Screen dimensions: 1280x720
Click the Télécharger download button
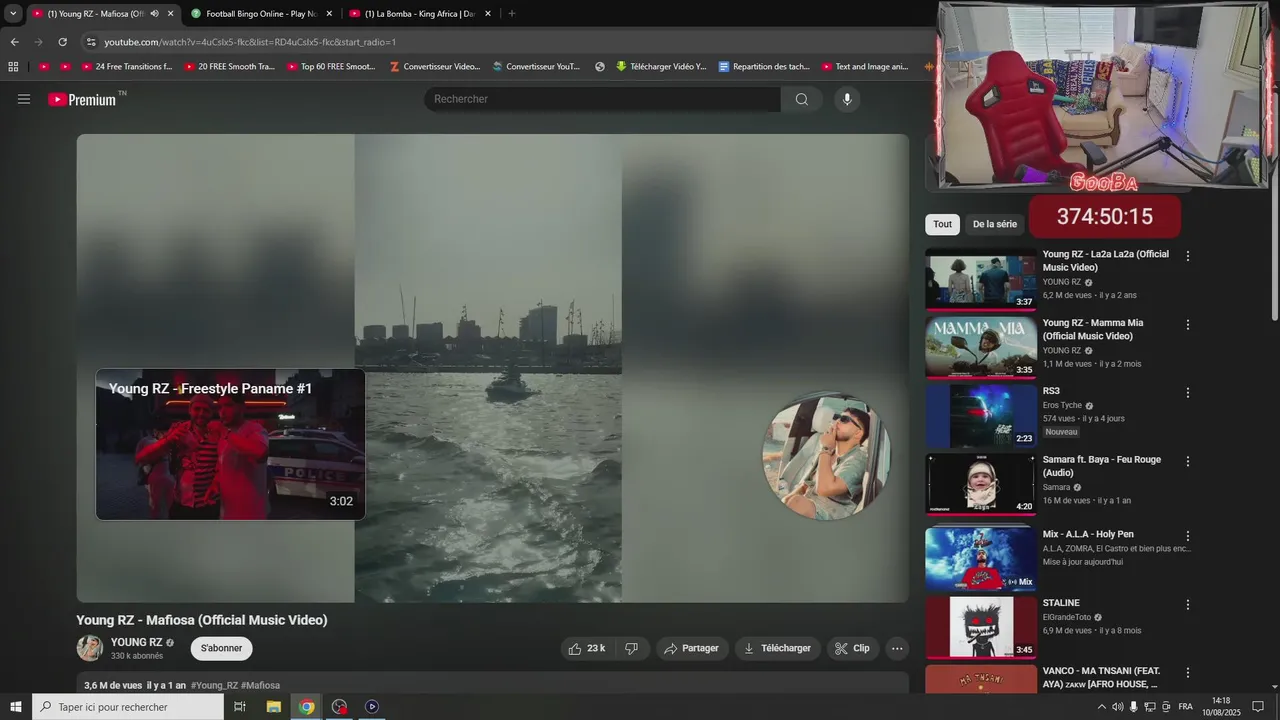click(x=777, y=648)
